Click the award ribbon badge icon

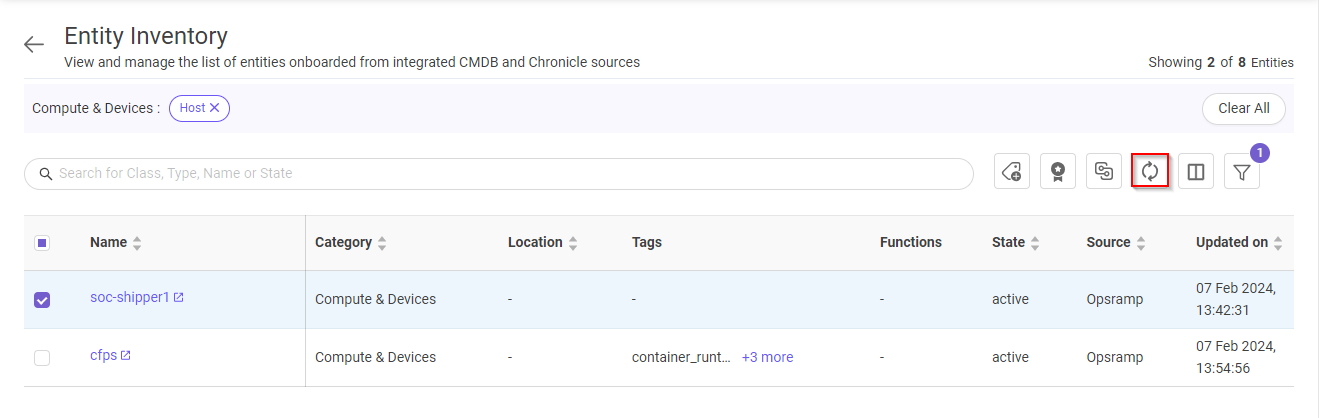(x=1058, y=172)
